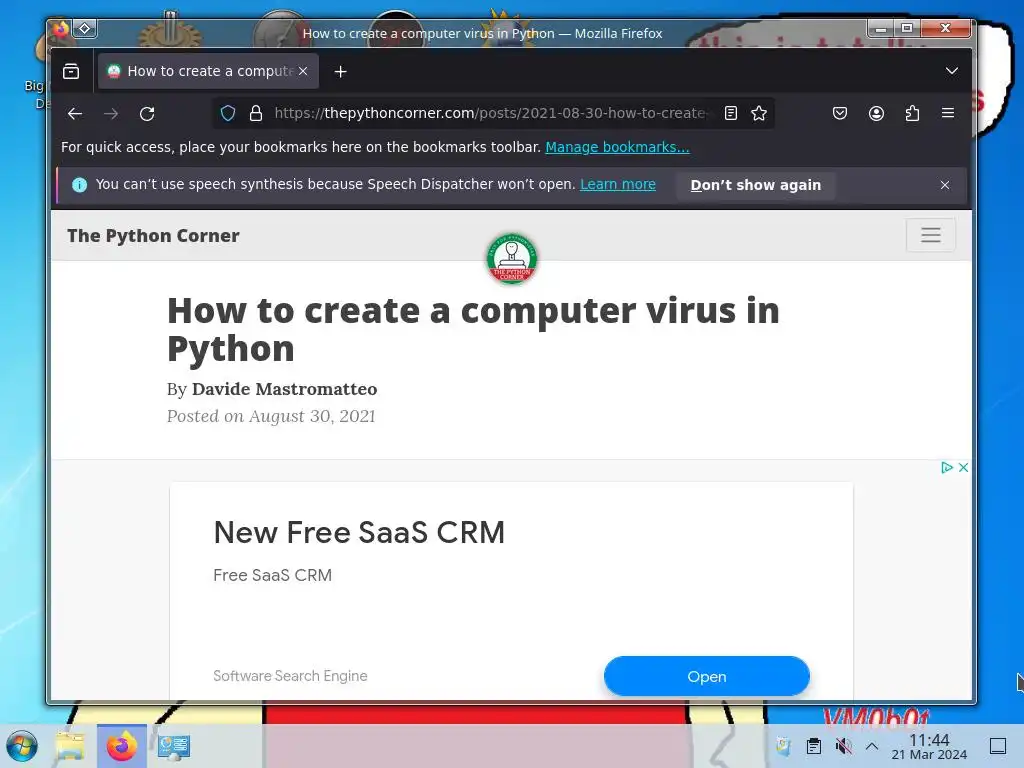Click the AdChoices triangle icon
Image resolution: width=1024 pixels, height=768 pixels.
click(946, 468)
